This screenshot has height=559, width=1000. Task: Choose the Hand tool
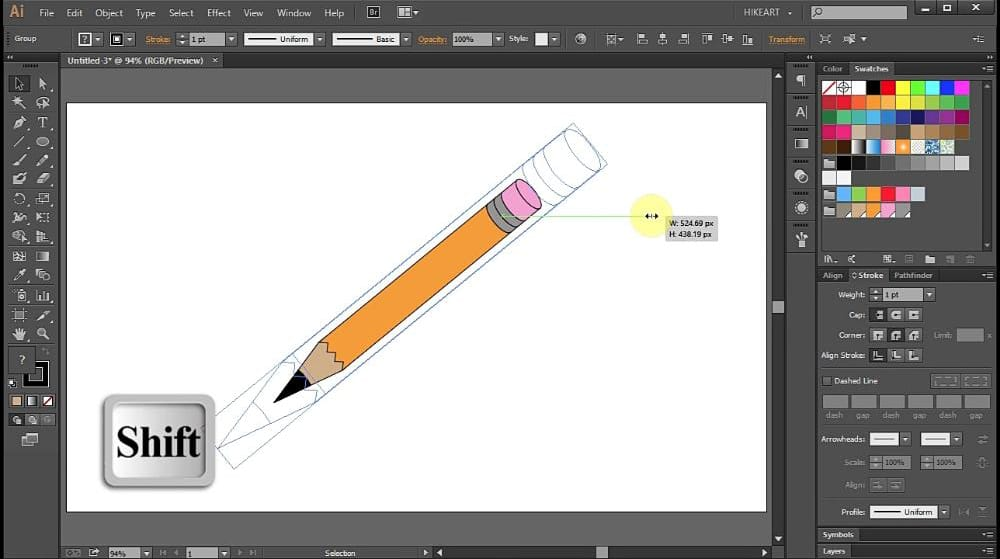point(19,334)
